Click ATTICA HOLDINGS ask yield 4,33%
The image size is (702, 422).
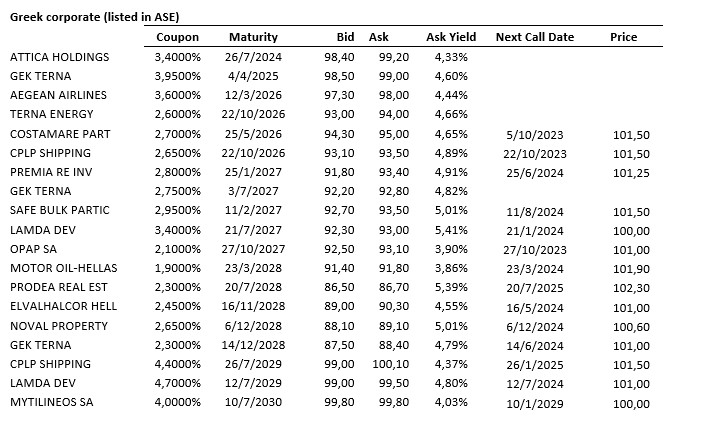coord(451,57)
